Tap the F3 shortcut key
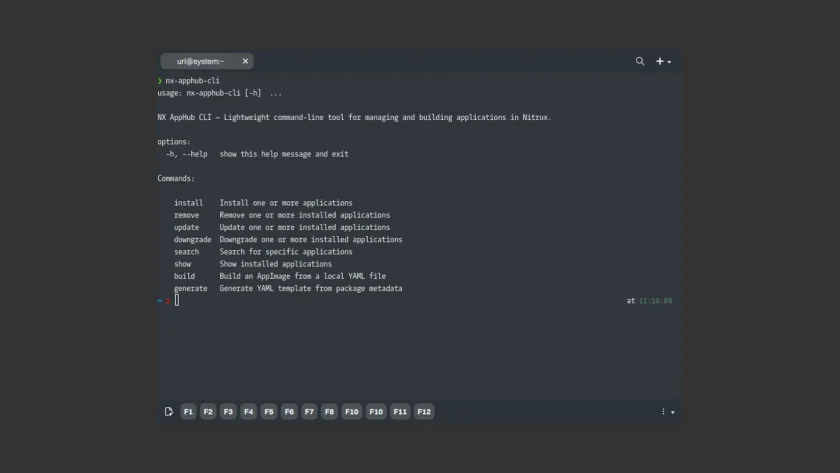 click(228, 411)
